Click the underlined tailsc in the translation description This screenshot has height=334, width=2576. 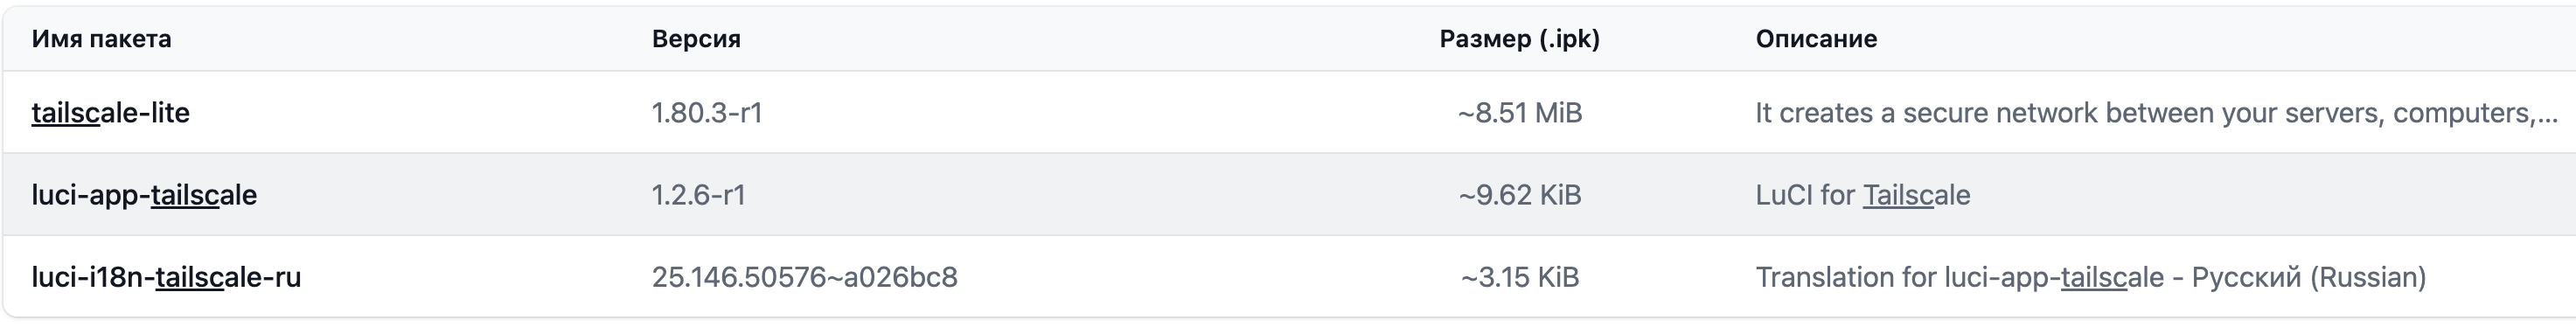click(2094, 277)
